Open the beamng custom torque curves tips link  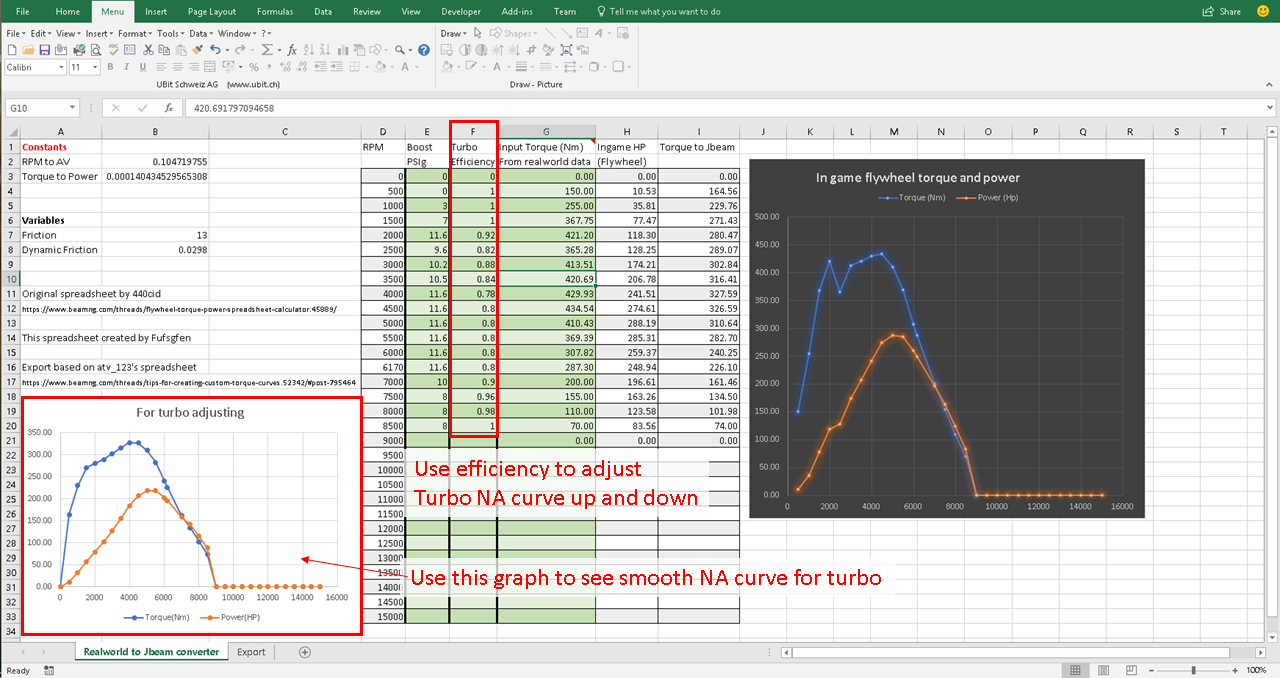tap(189, 382)
